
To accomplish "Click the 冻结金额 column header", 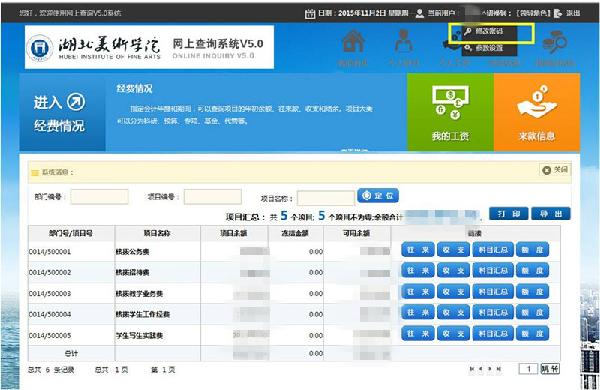I will (295, 233).
